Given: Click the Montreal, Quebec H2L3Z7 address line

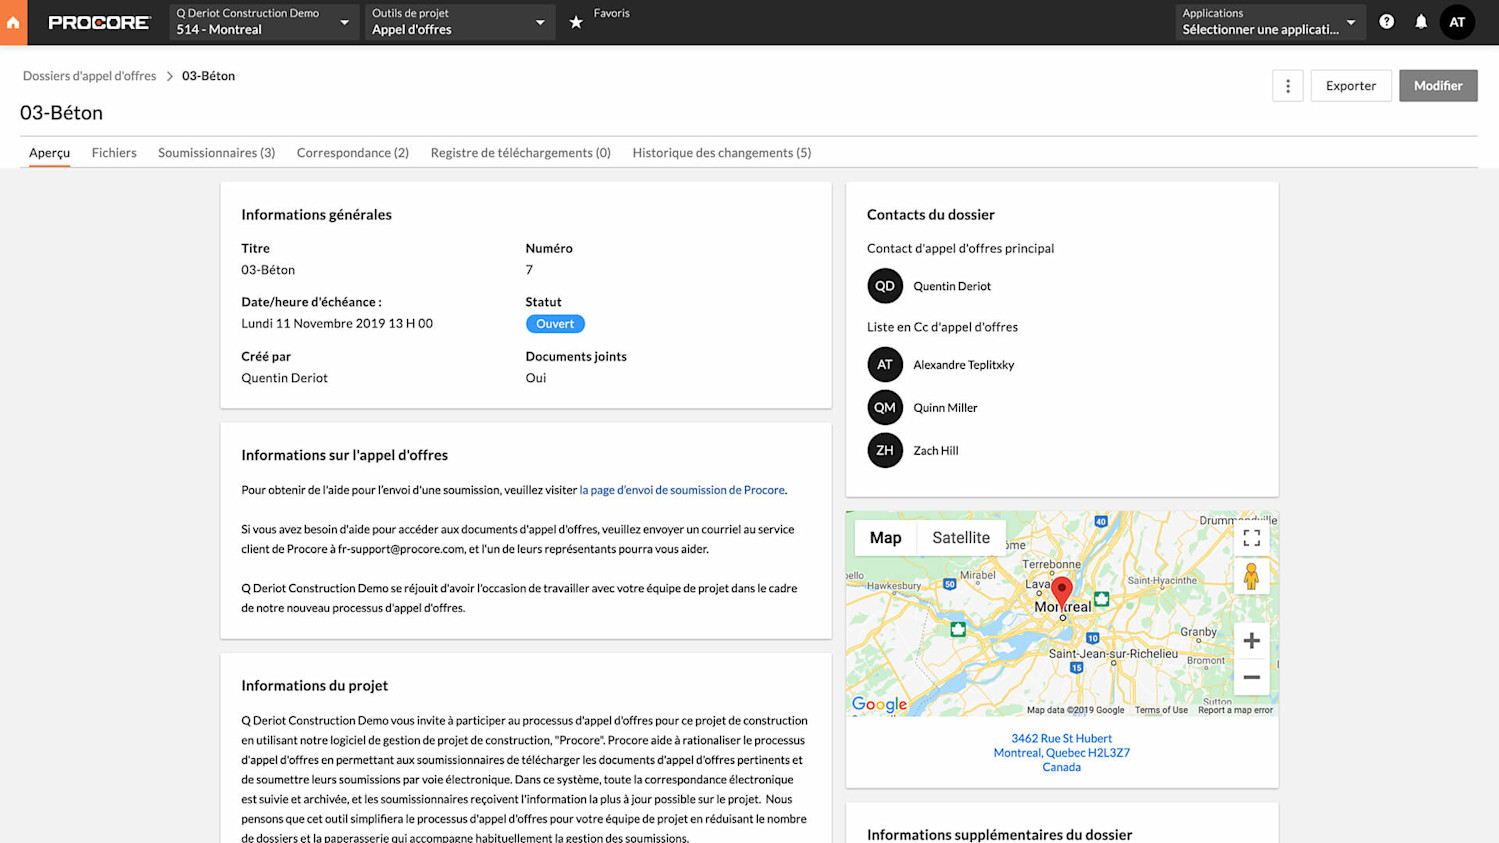Looking at the screenshot, I should (1061, 753).
